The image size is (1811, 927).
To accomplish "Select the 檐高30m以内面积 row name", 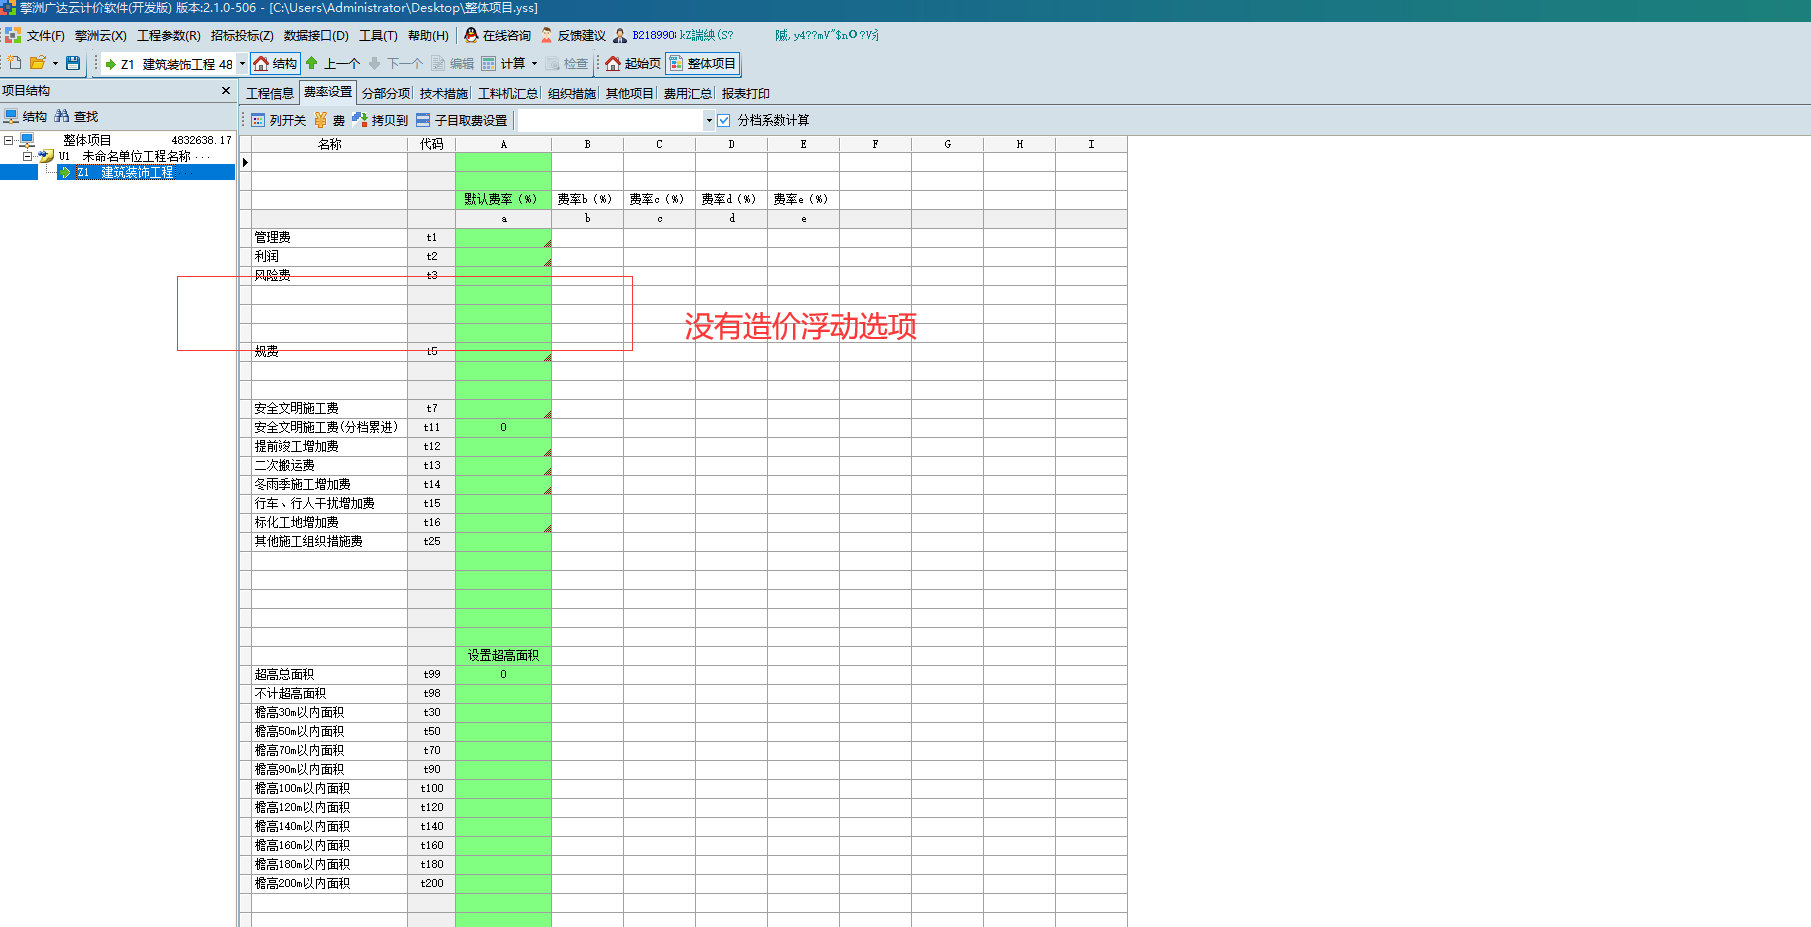I will pyautogui.click(x=329, y=713).
